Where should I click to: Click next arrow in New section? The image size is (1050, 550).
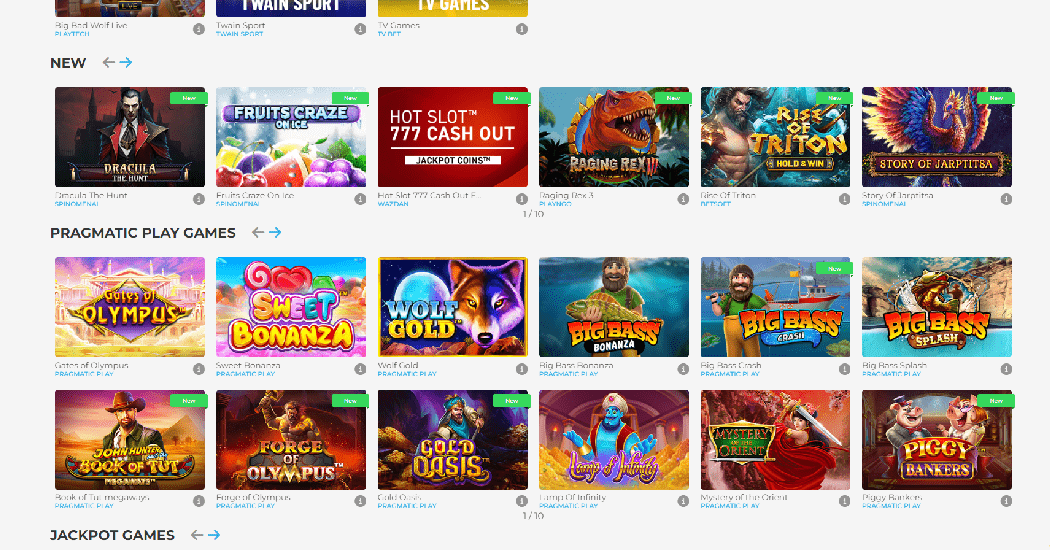(126, 63)
